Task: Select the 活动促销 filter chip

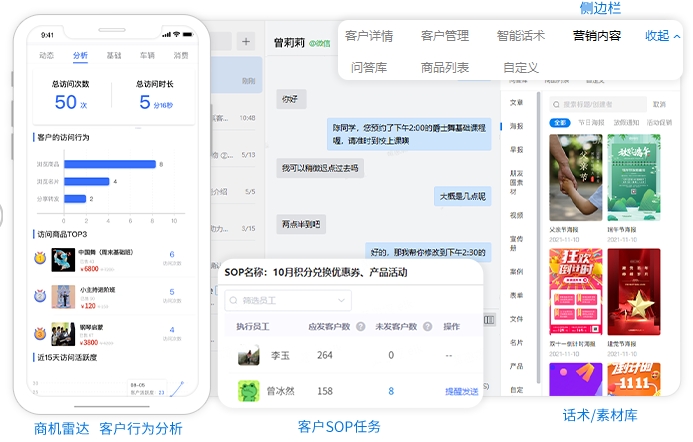Action: pyautogui.click(x=659, y=123)
